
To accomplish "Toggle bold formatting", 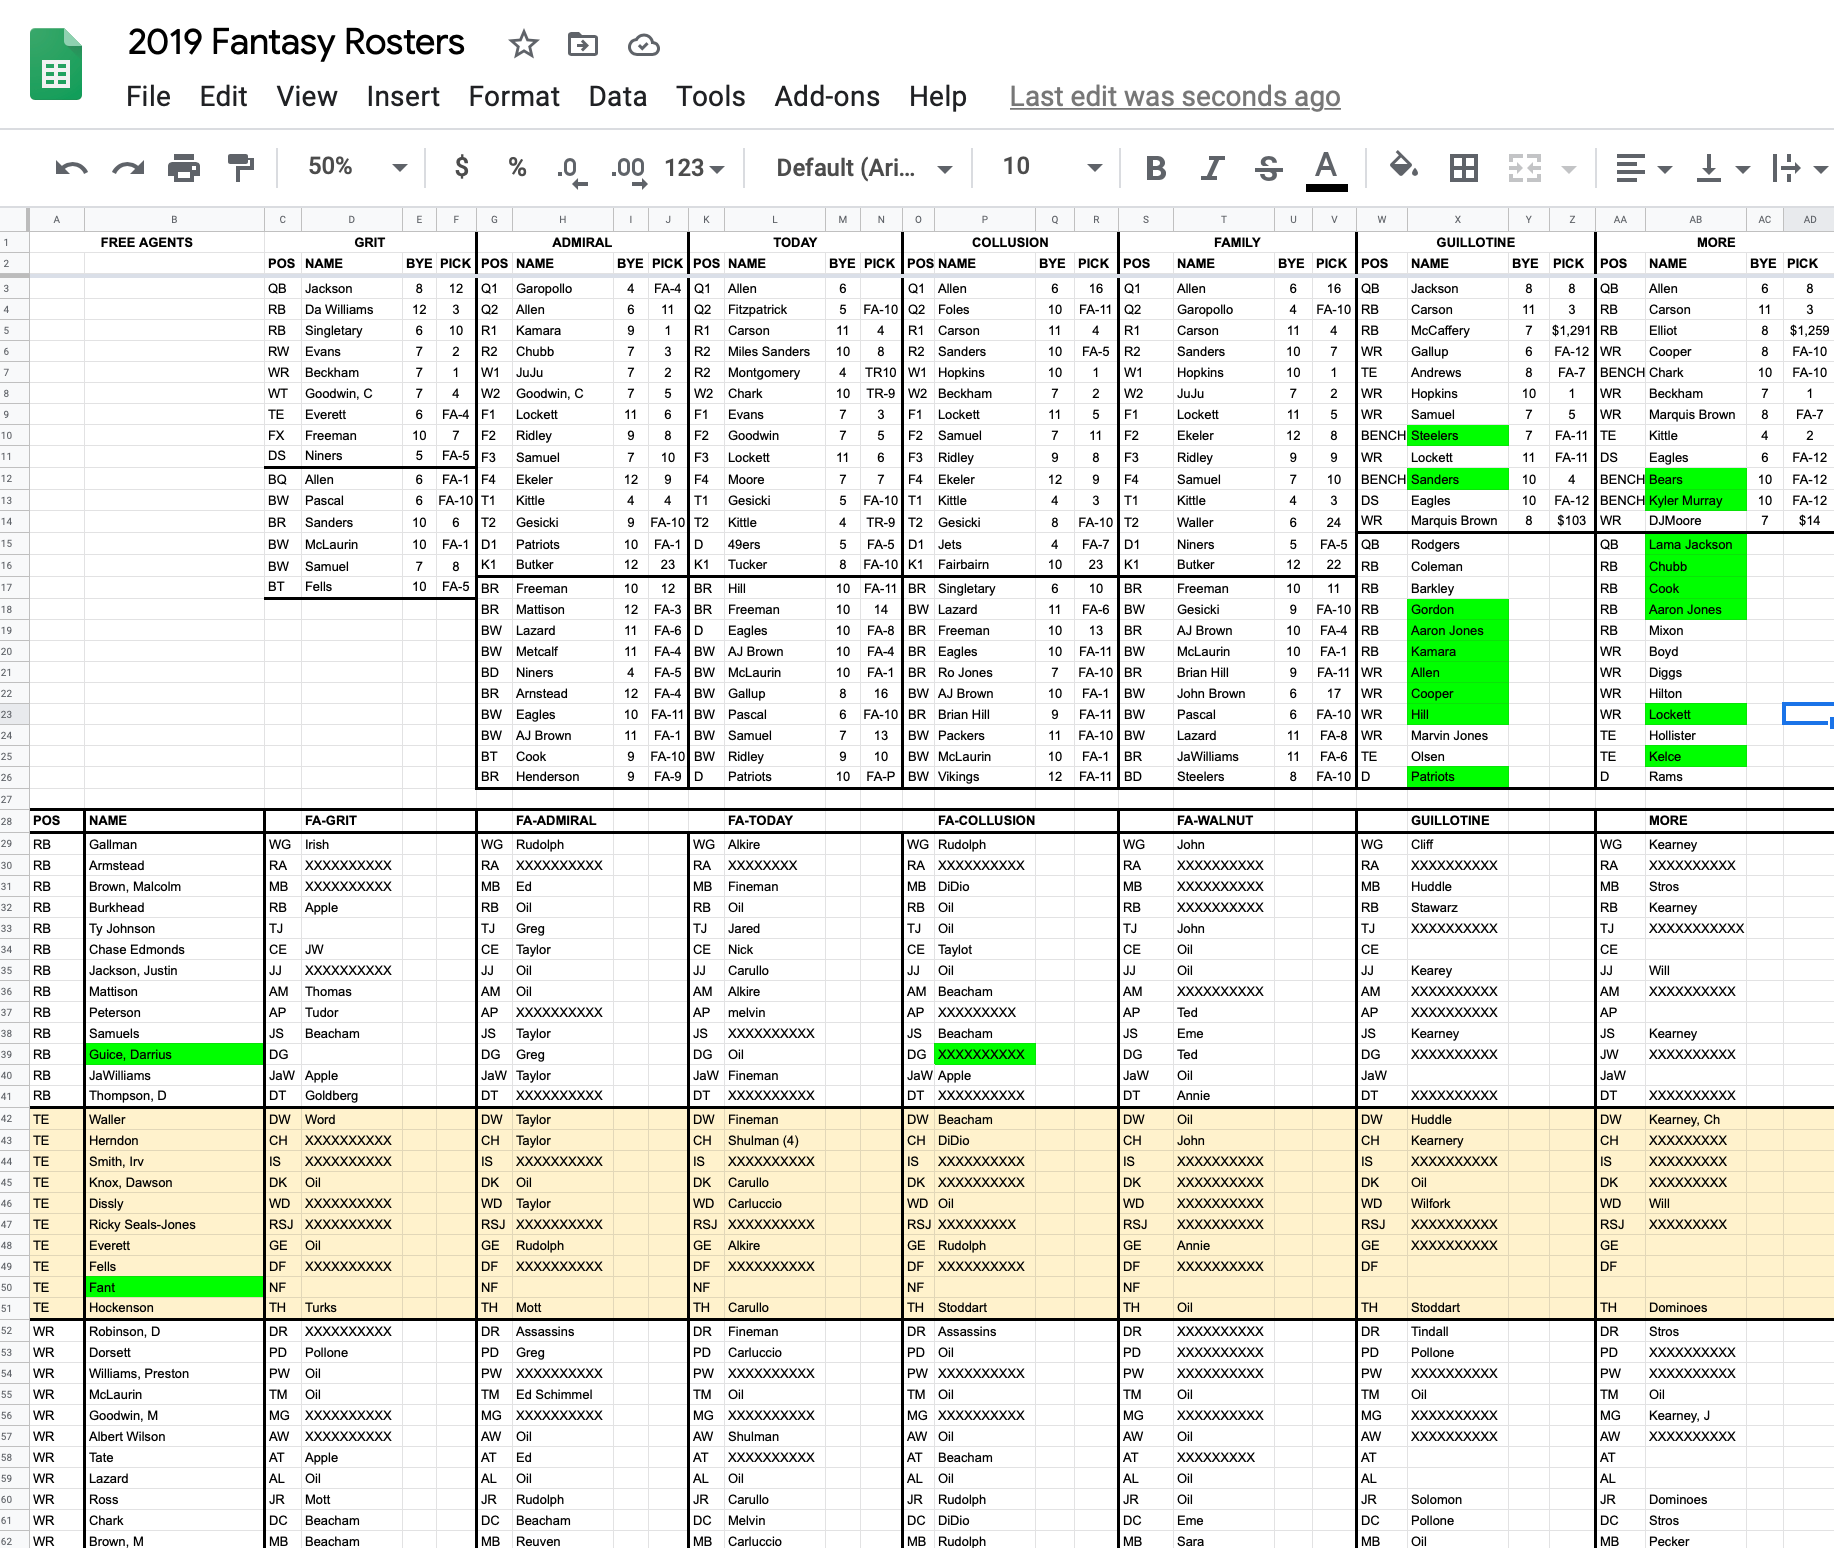I will coord(1156,168).
